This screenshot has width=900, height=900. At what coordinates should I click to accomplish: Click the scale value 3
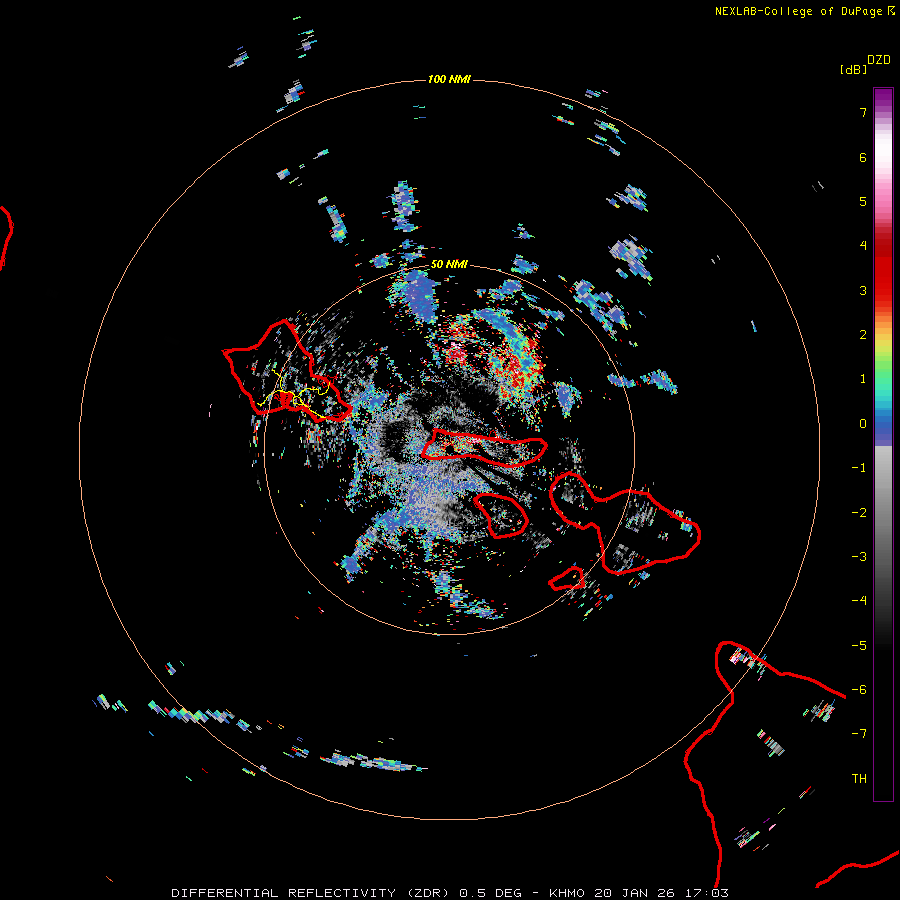point(863,290)
